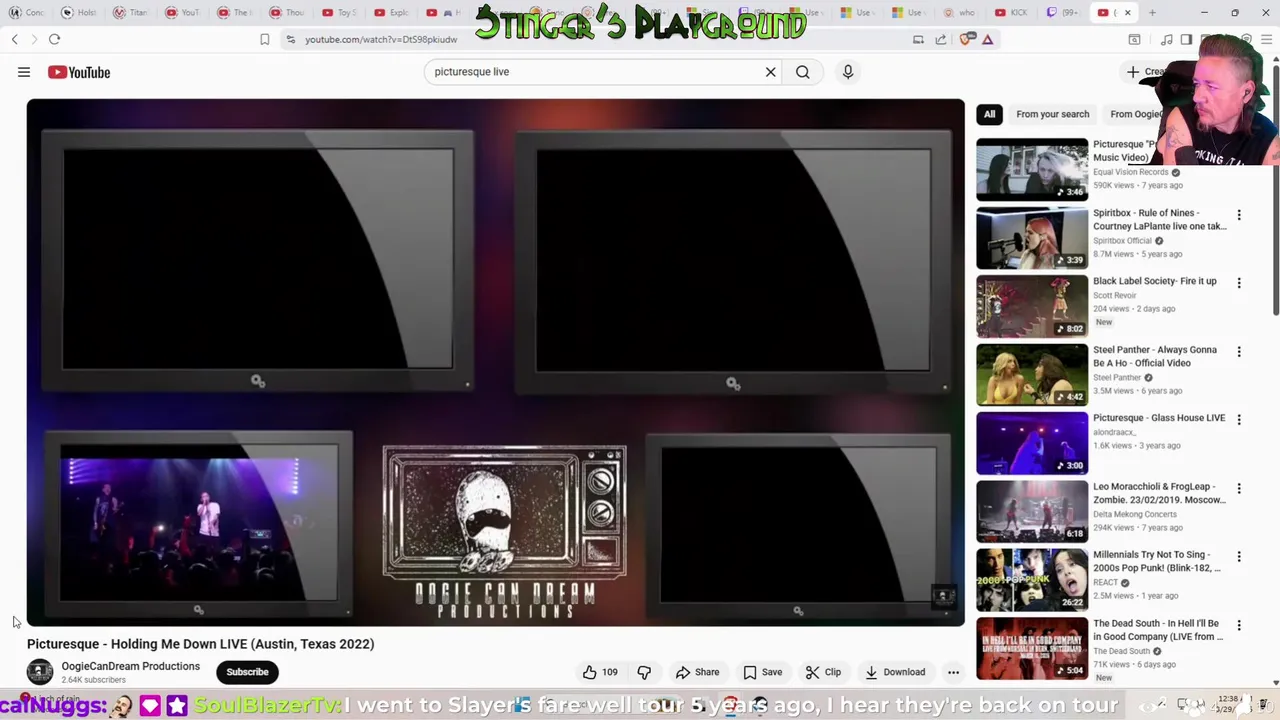Image resolution: width=1280 pixels, height=720 pixels.
Task: Open options menu for Spiritbox Rule of Nines
Action: tap(1239, 215)
